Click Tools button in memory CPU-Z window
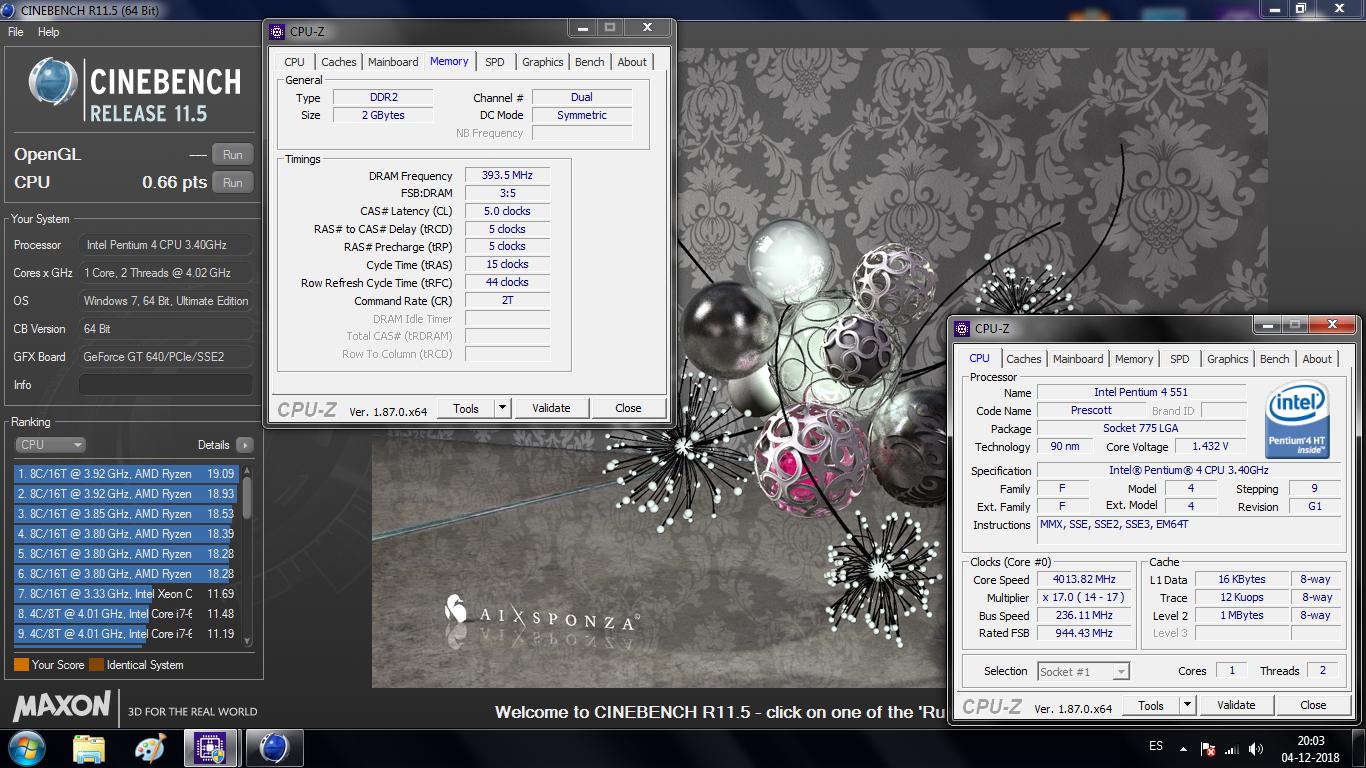1366x768 pixels. 466,408
